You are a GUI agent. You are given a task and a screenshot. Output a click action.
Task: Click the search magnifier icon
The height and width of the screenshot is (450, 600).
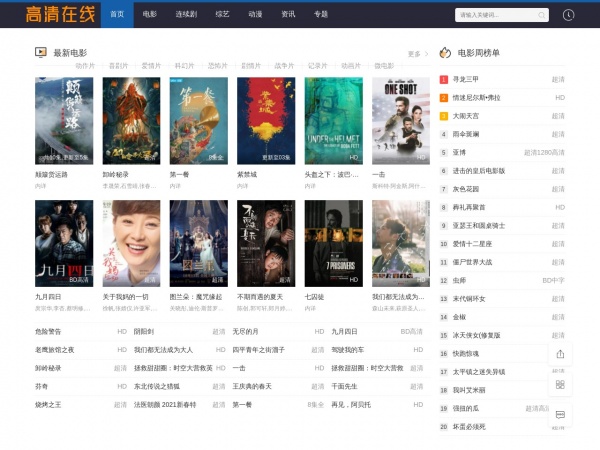pyautogui.click(x=541, y=15)
